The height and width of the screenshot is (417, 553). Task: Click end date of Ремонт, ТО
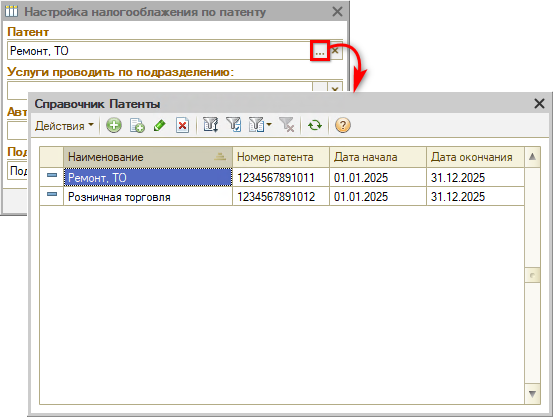[458, 177]
